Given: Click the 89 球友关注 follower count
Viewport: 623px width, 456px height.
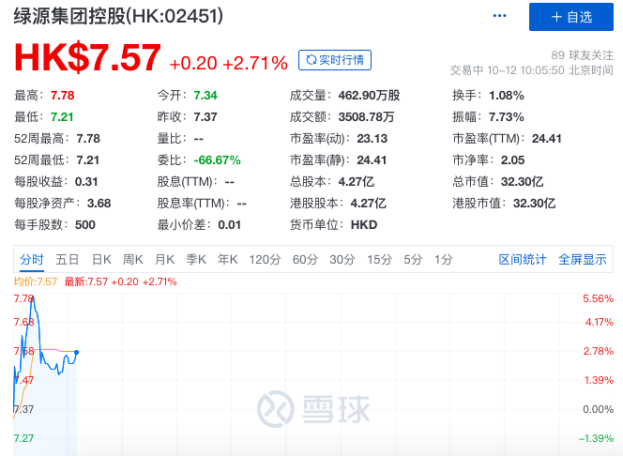Looking at the screenshot, I should click(582, 55).
